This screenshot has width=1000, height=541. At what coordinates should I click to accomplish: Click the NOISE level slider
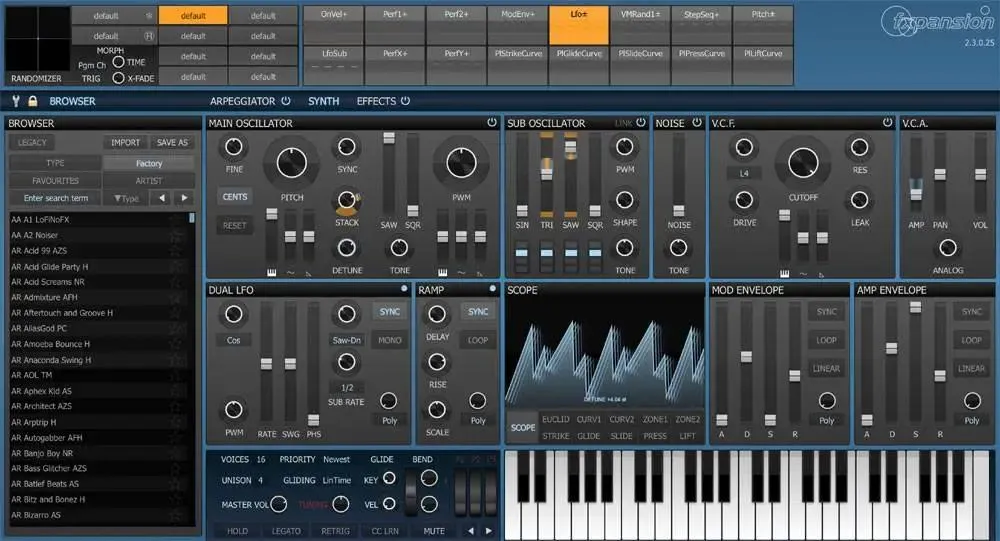[679, 210]
